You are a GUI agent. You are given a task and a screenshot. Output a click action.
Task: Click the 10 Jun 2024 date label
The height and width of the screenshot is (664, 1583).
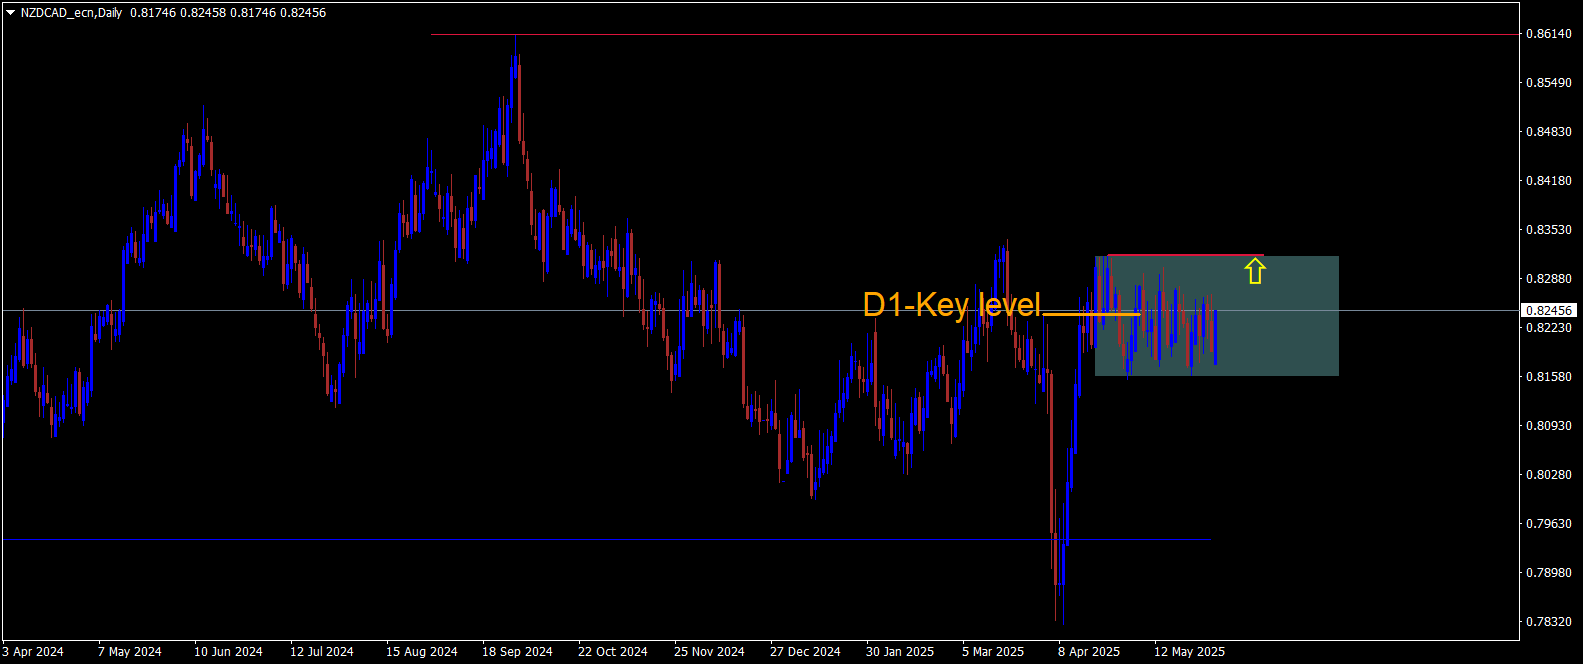click(x=228, y=652)
